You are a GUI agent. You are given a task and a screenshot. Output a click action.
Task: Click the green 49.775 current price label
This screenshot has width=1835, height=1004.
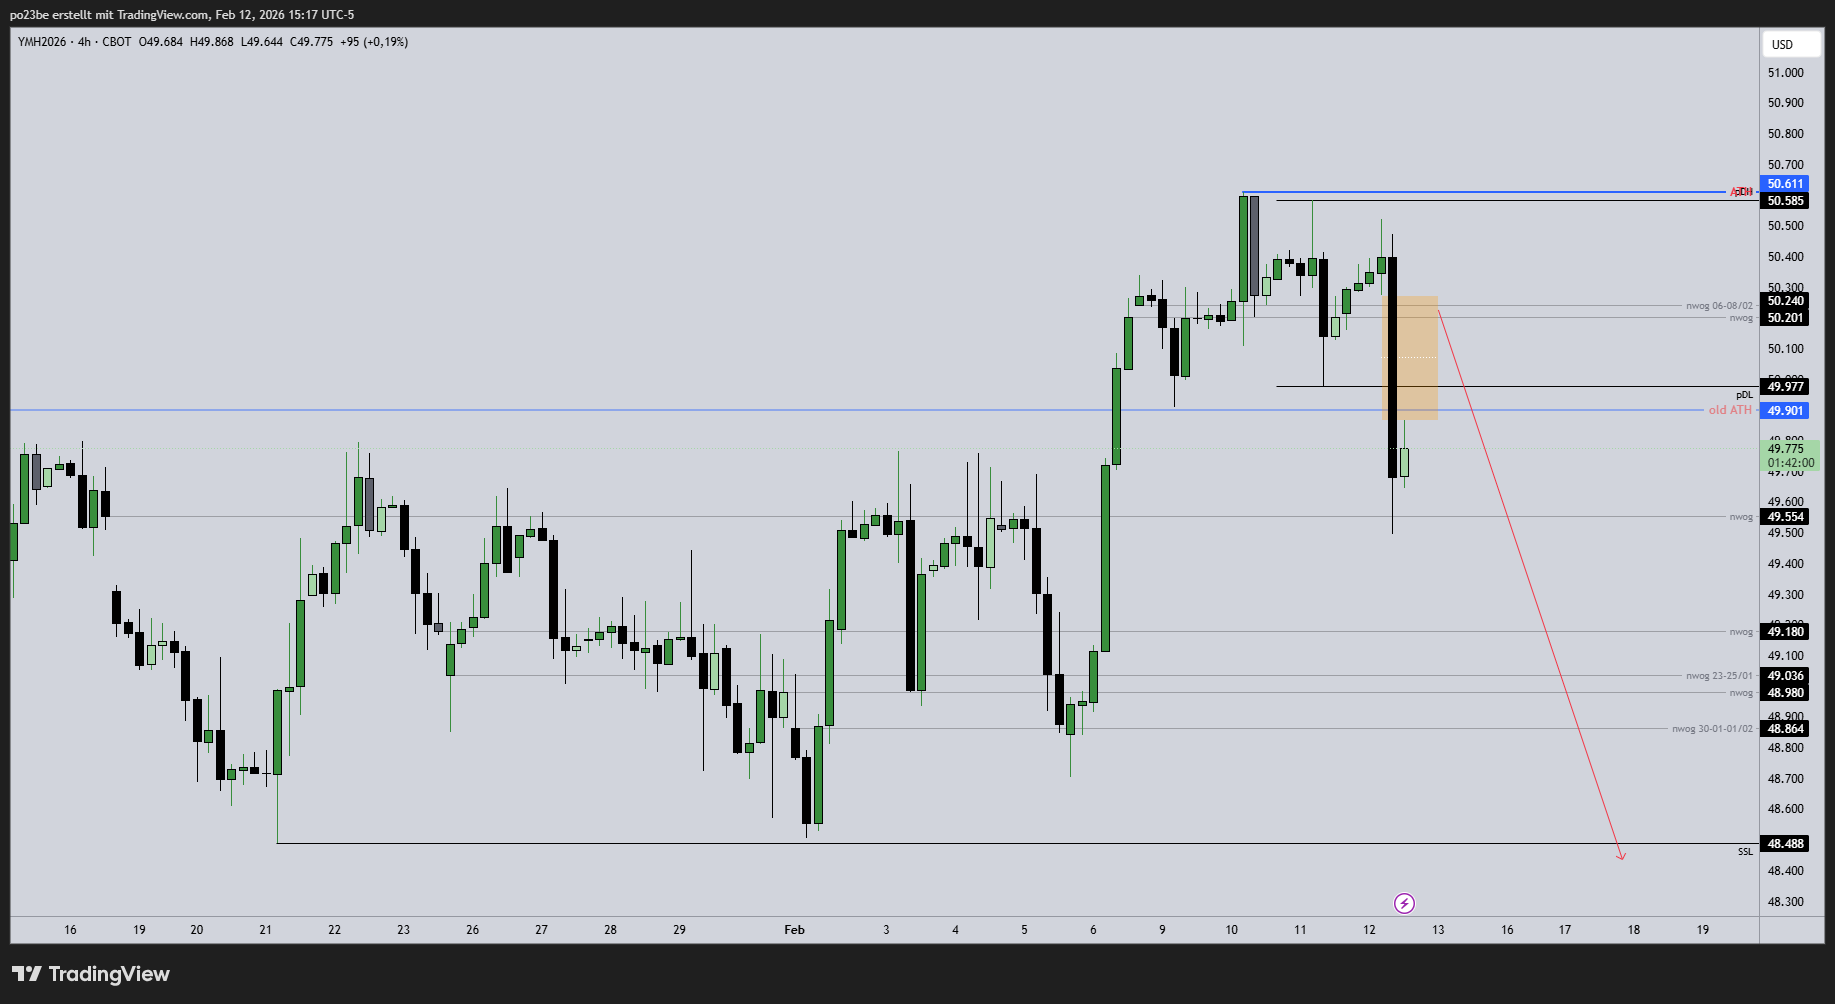1790,455
